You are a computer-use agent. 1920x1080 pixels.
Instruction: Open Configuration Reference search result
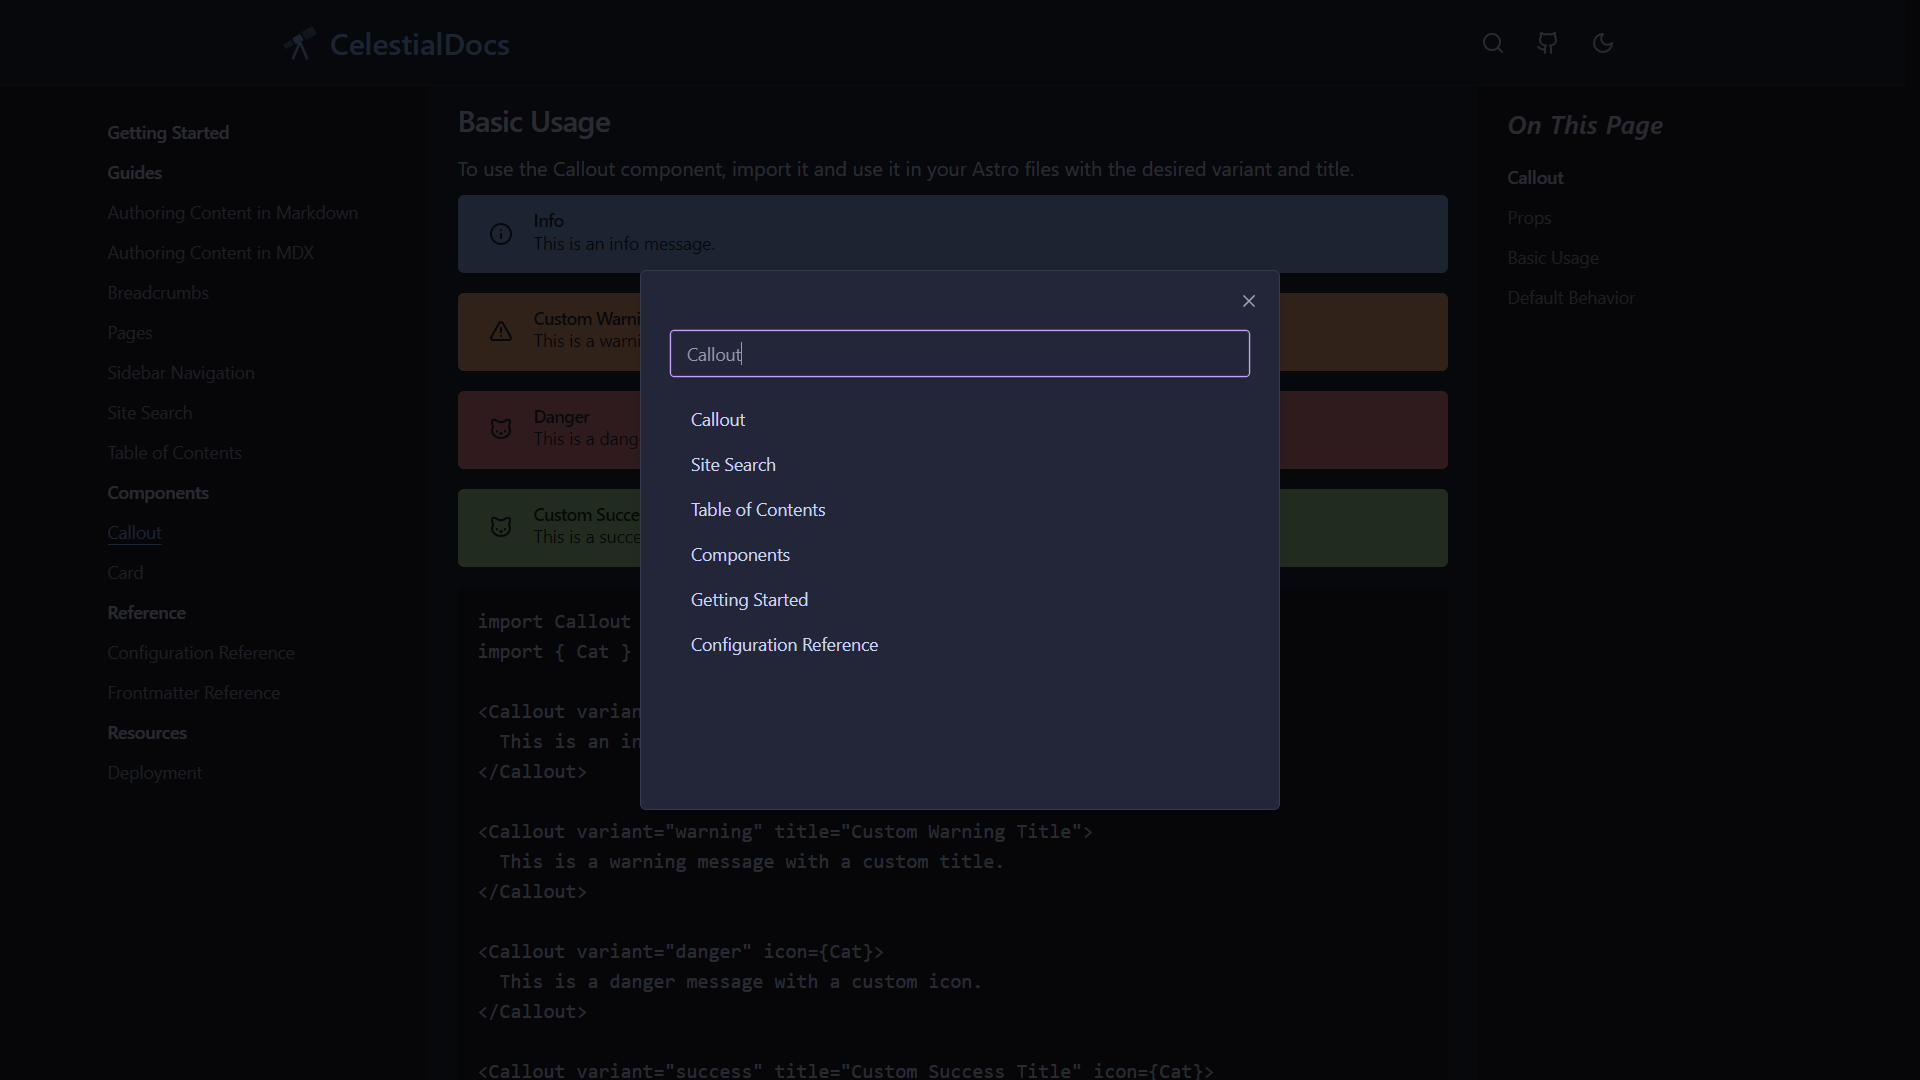click(783, 645)
